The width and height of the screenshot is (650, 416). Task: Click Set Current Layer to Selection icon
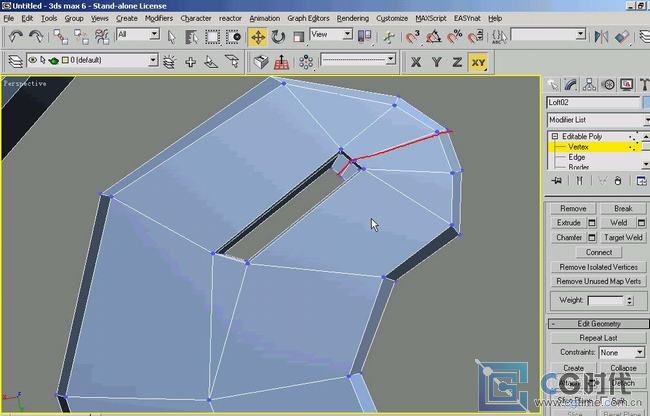pyautogui.click(x=232, y=62)
